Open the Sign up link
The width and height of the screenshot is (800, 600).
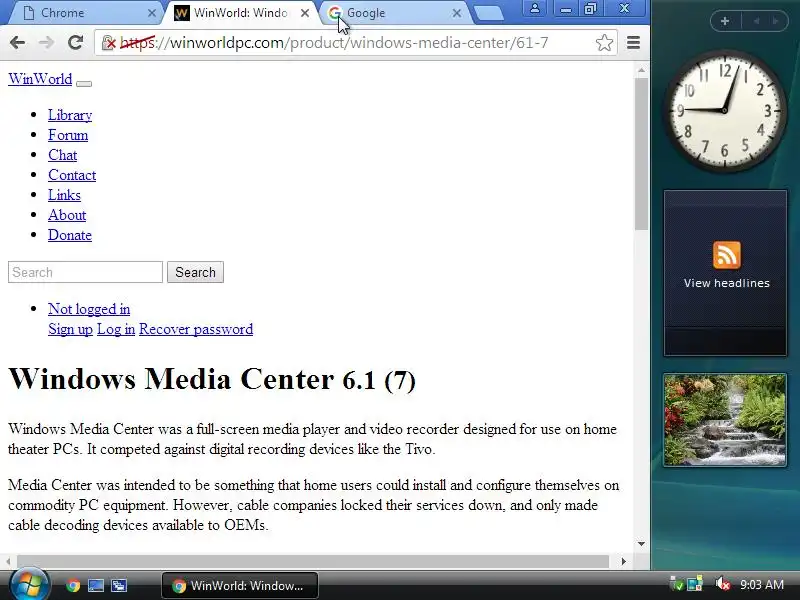(70, 329)
